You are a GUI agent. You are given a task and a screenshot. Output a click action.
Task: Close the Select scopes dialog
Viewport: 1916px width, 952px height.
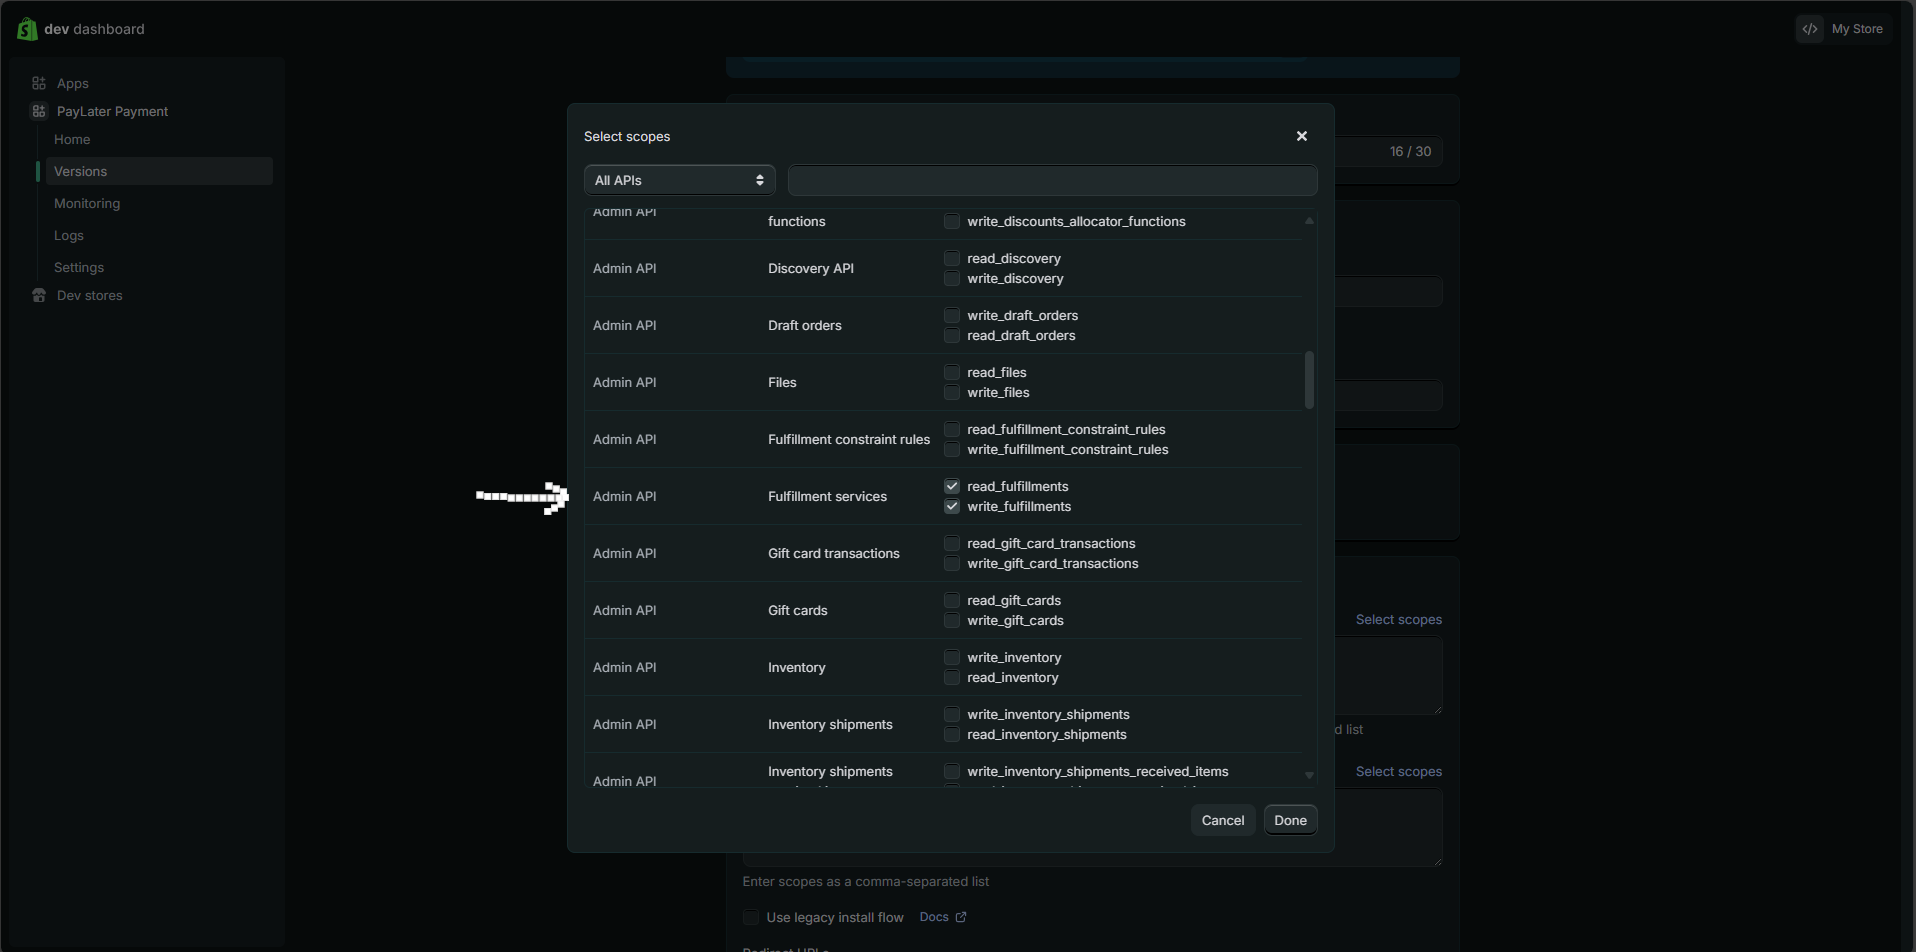[1301, 136]
